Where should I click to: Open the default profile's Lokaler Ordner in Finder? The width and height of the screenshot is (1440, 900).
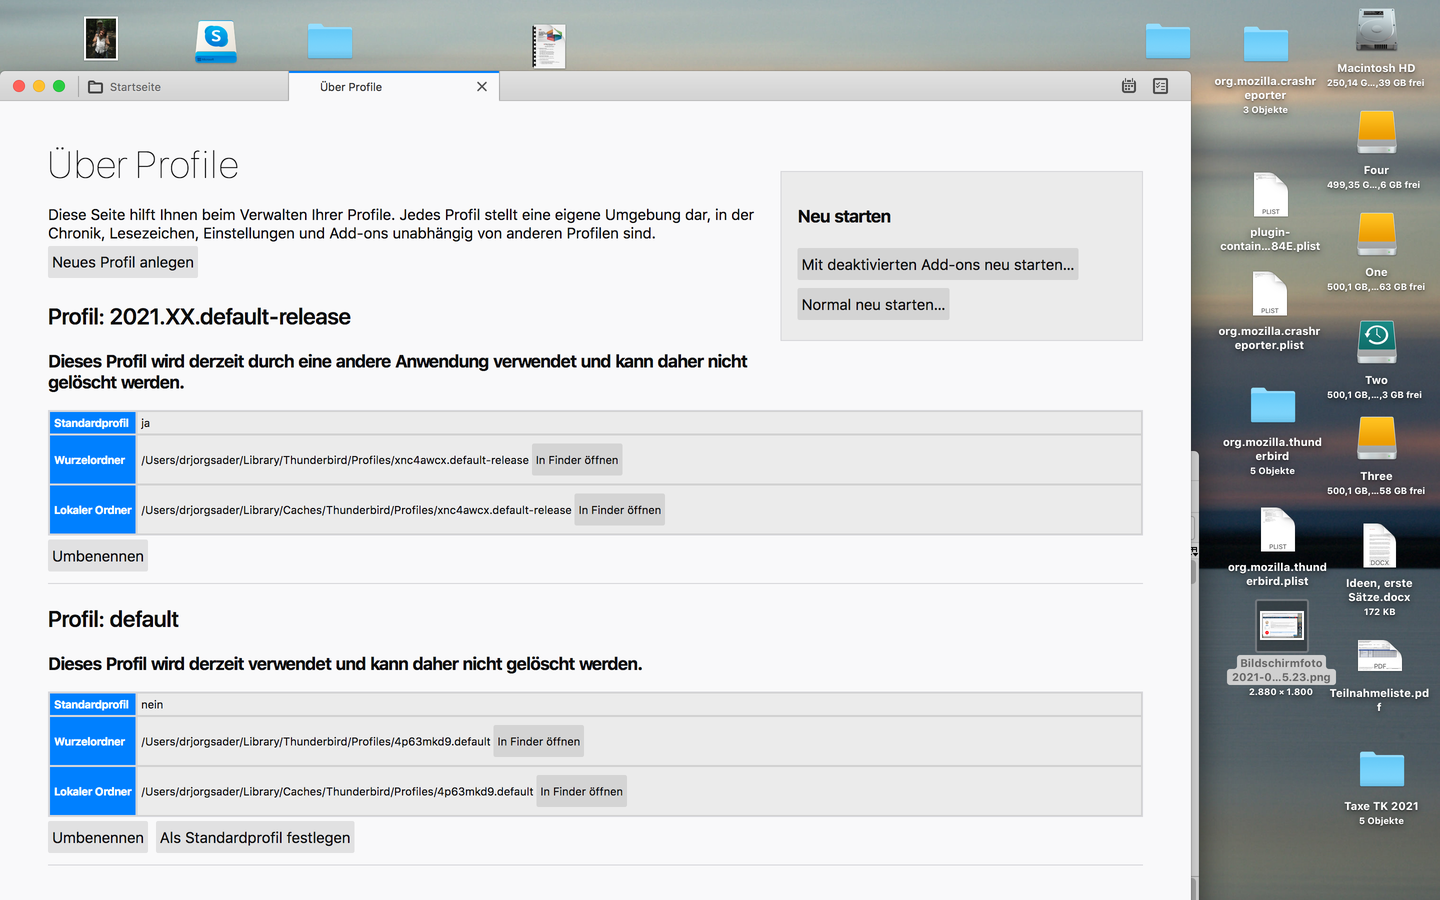[x=582, y=792]
